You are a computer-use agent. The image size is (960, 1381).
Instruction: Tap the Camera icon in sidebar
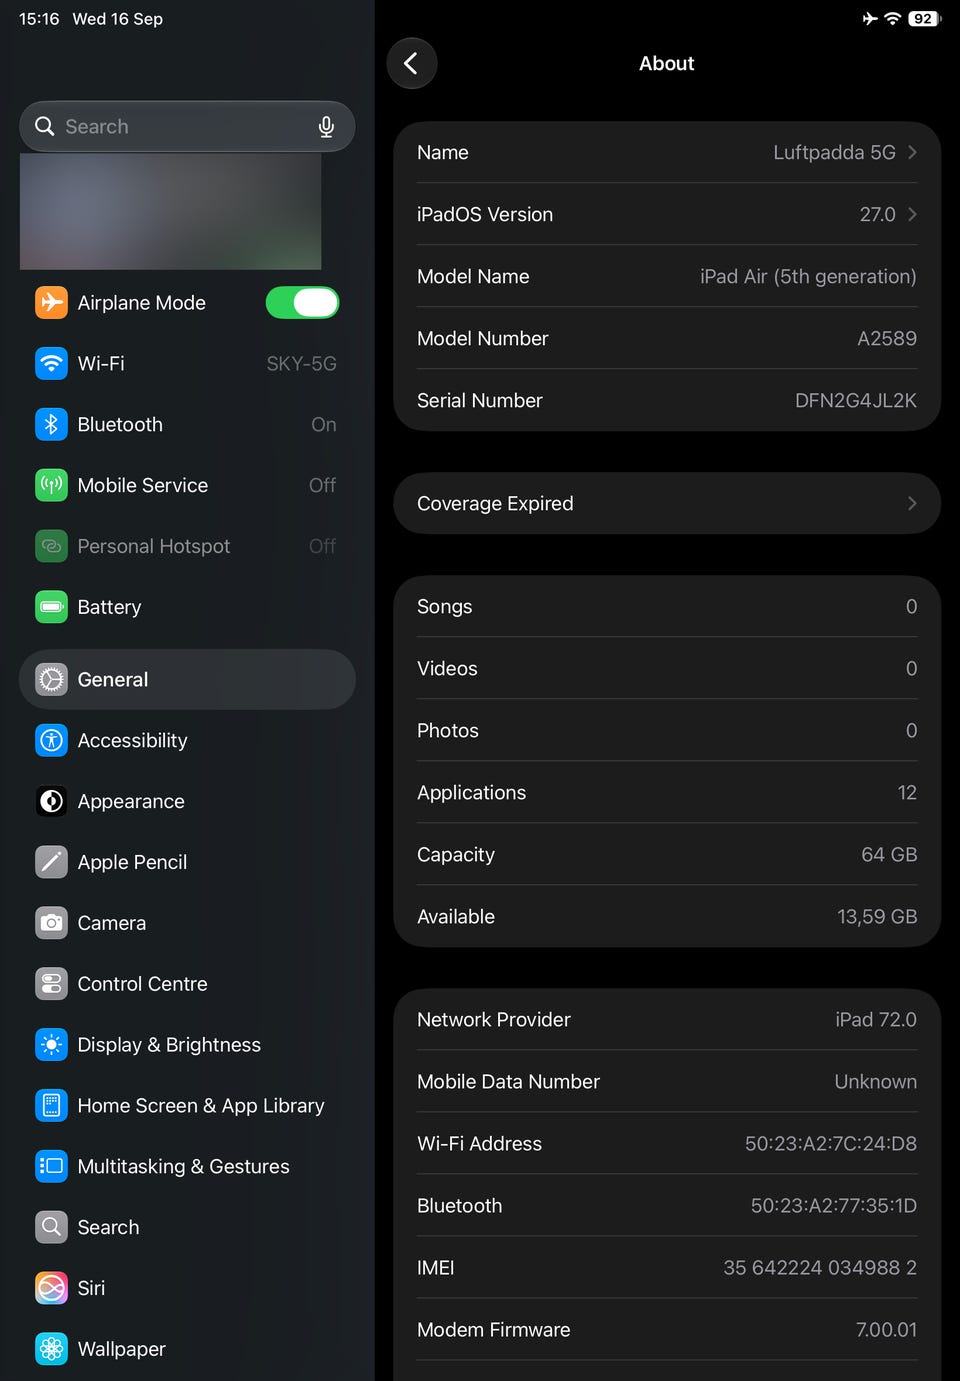point(51,923)
